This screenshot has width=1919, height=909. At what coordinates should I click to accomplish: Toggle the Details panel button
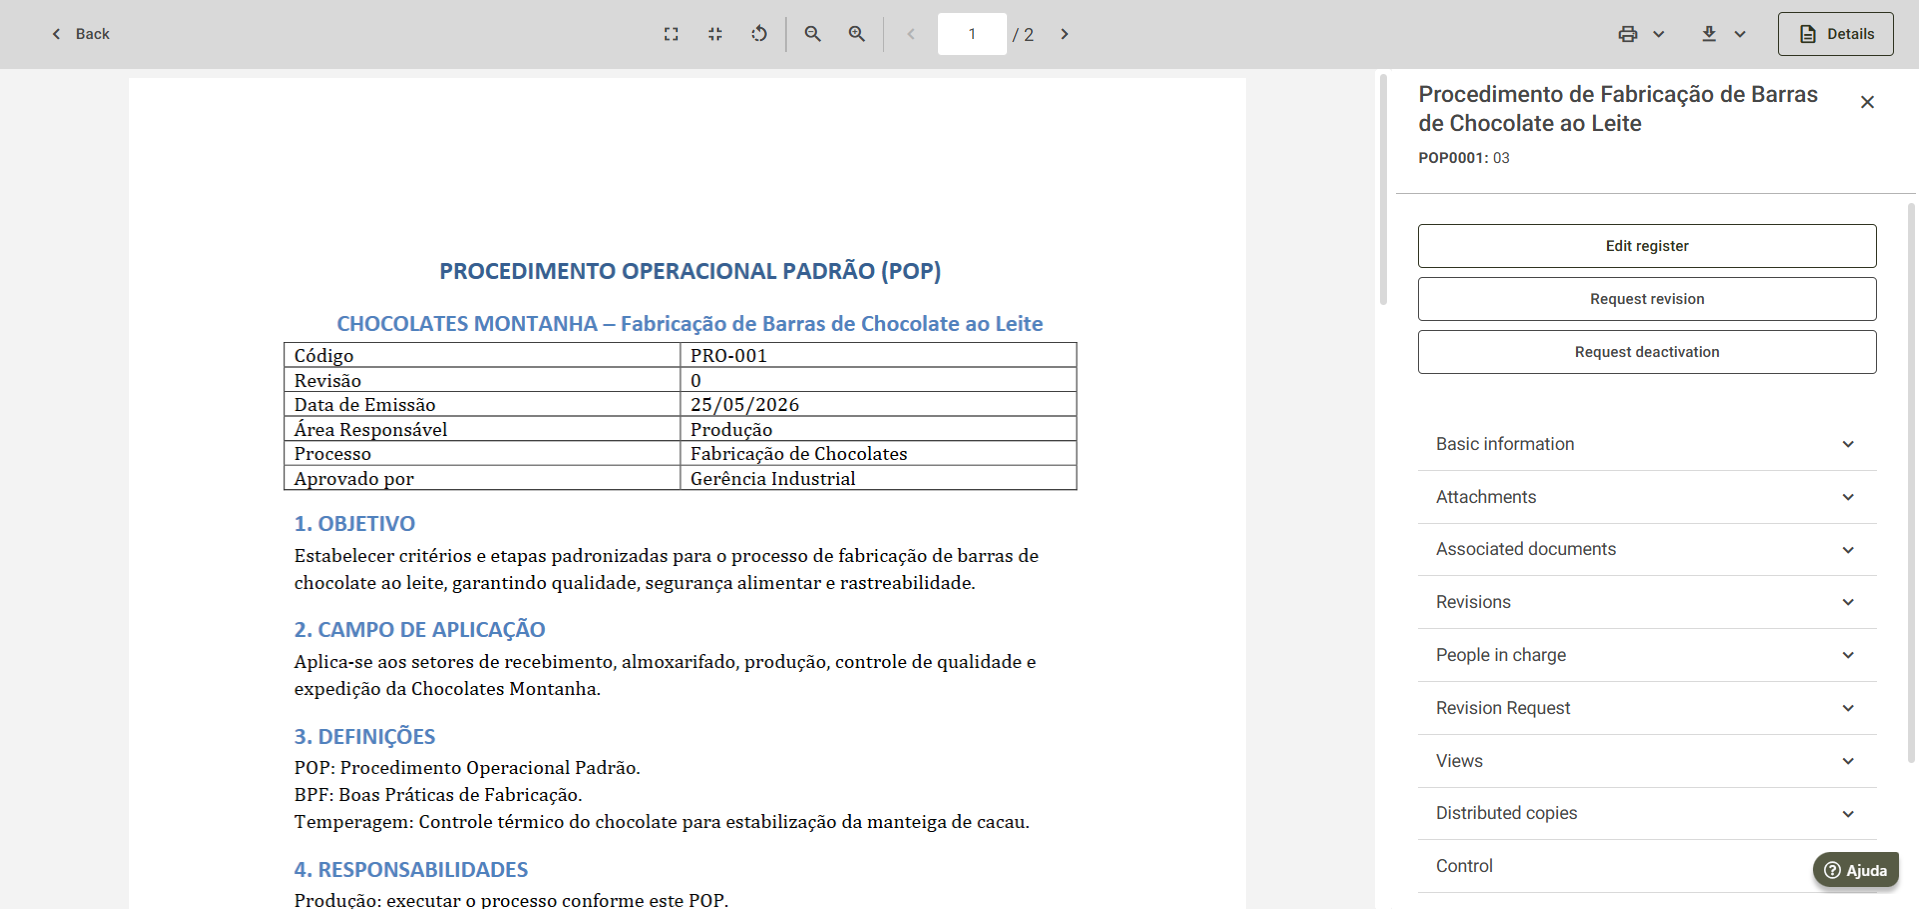1835,34
